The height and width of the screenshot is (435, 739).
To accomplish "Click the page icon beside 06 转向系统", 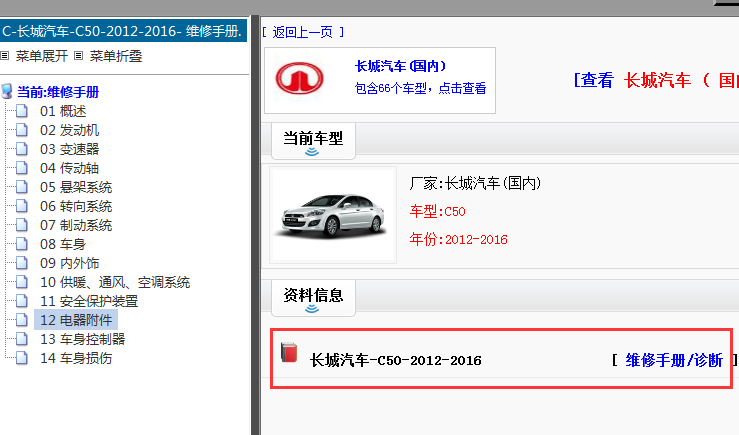I will point(22,206).
